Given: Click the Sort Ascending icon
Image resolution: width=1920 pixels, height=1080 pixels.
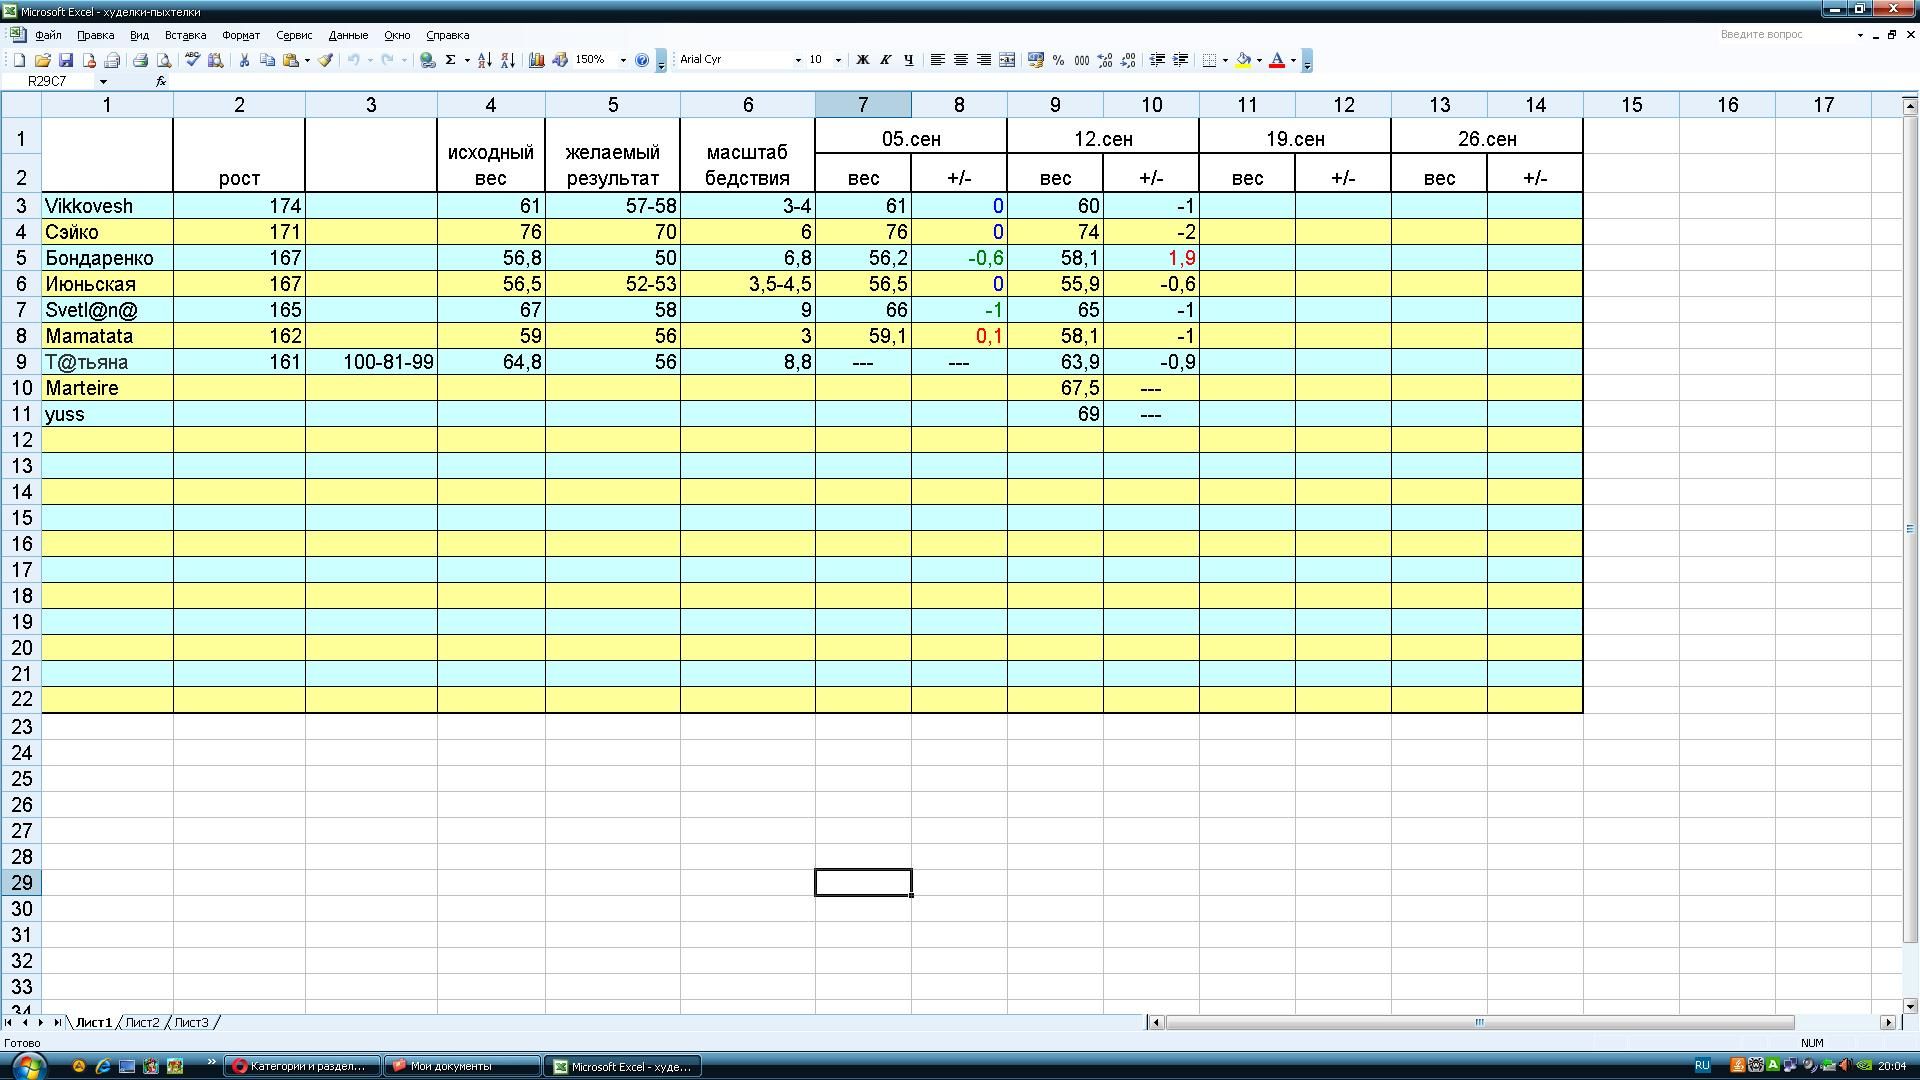Looking at the screenshot, I should (484, 60).
